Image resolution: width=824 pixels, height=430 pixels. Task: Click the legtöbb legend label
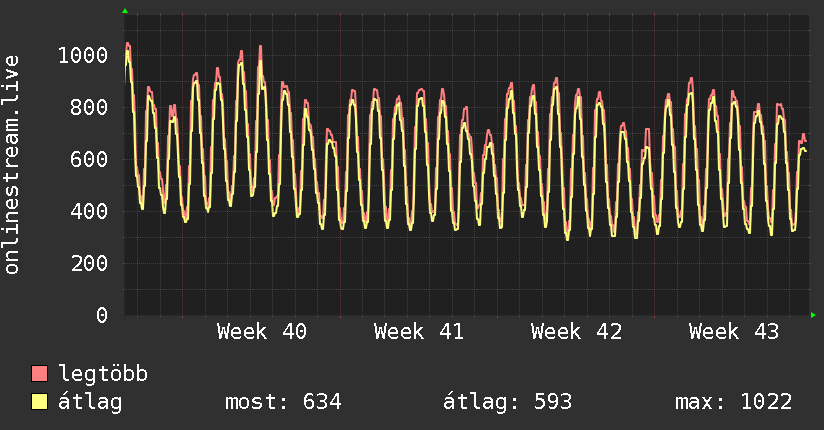click(103, 374)
